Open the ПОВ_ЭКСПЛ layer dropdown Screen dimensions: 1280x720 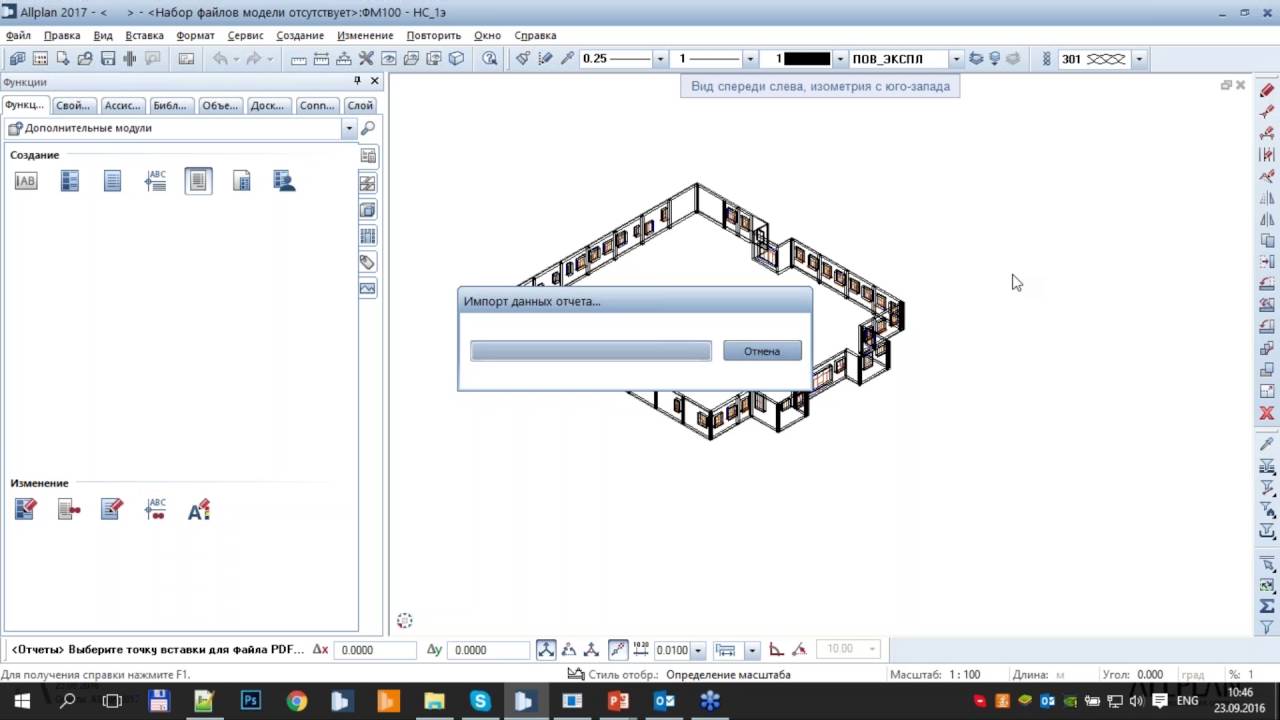click(x=956, y=59)
